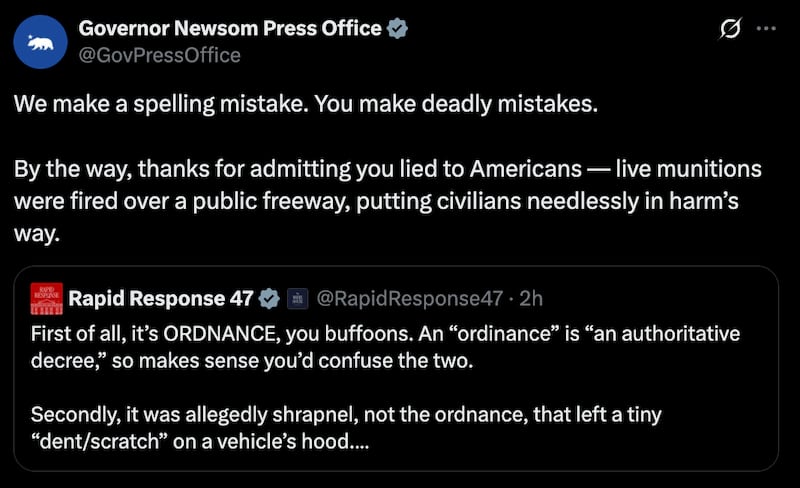Click the @RapidResponse47 handle

(x=409, y=297)
